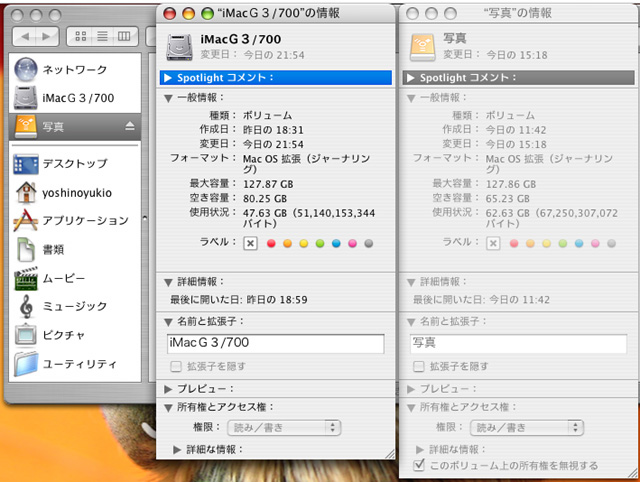640x482 pixels.
Task: Toggle 拡張子を隠す in 写真 info window
Action: 419,366
